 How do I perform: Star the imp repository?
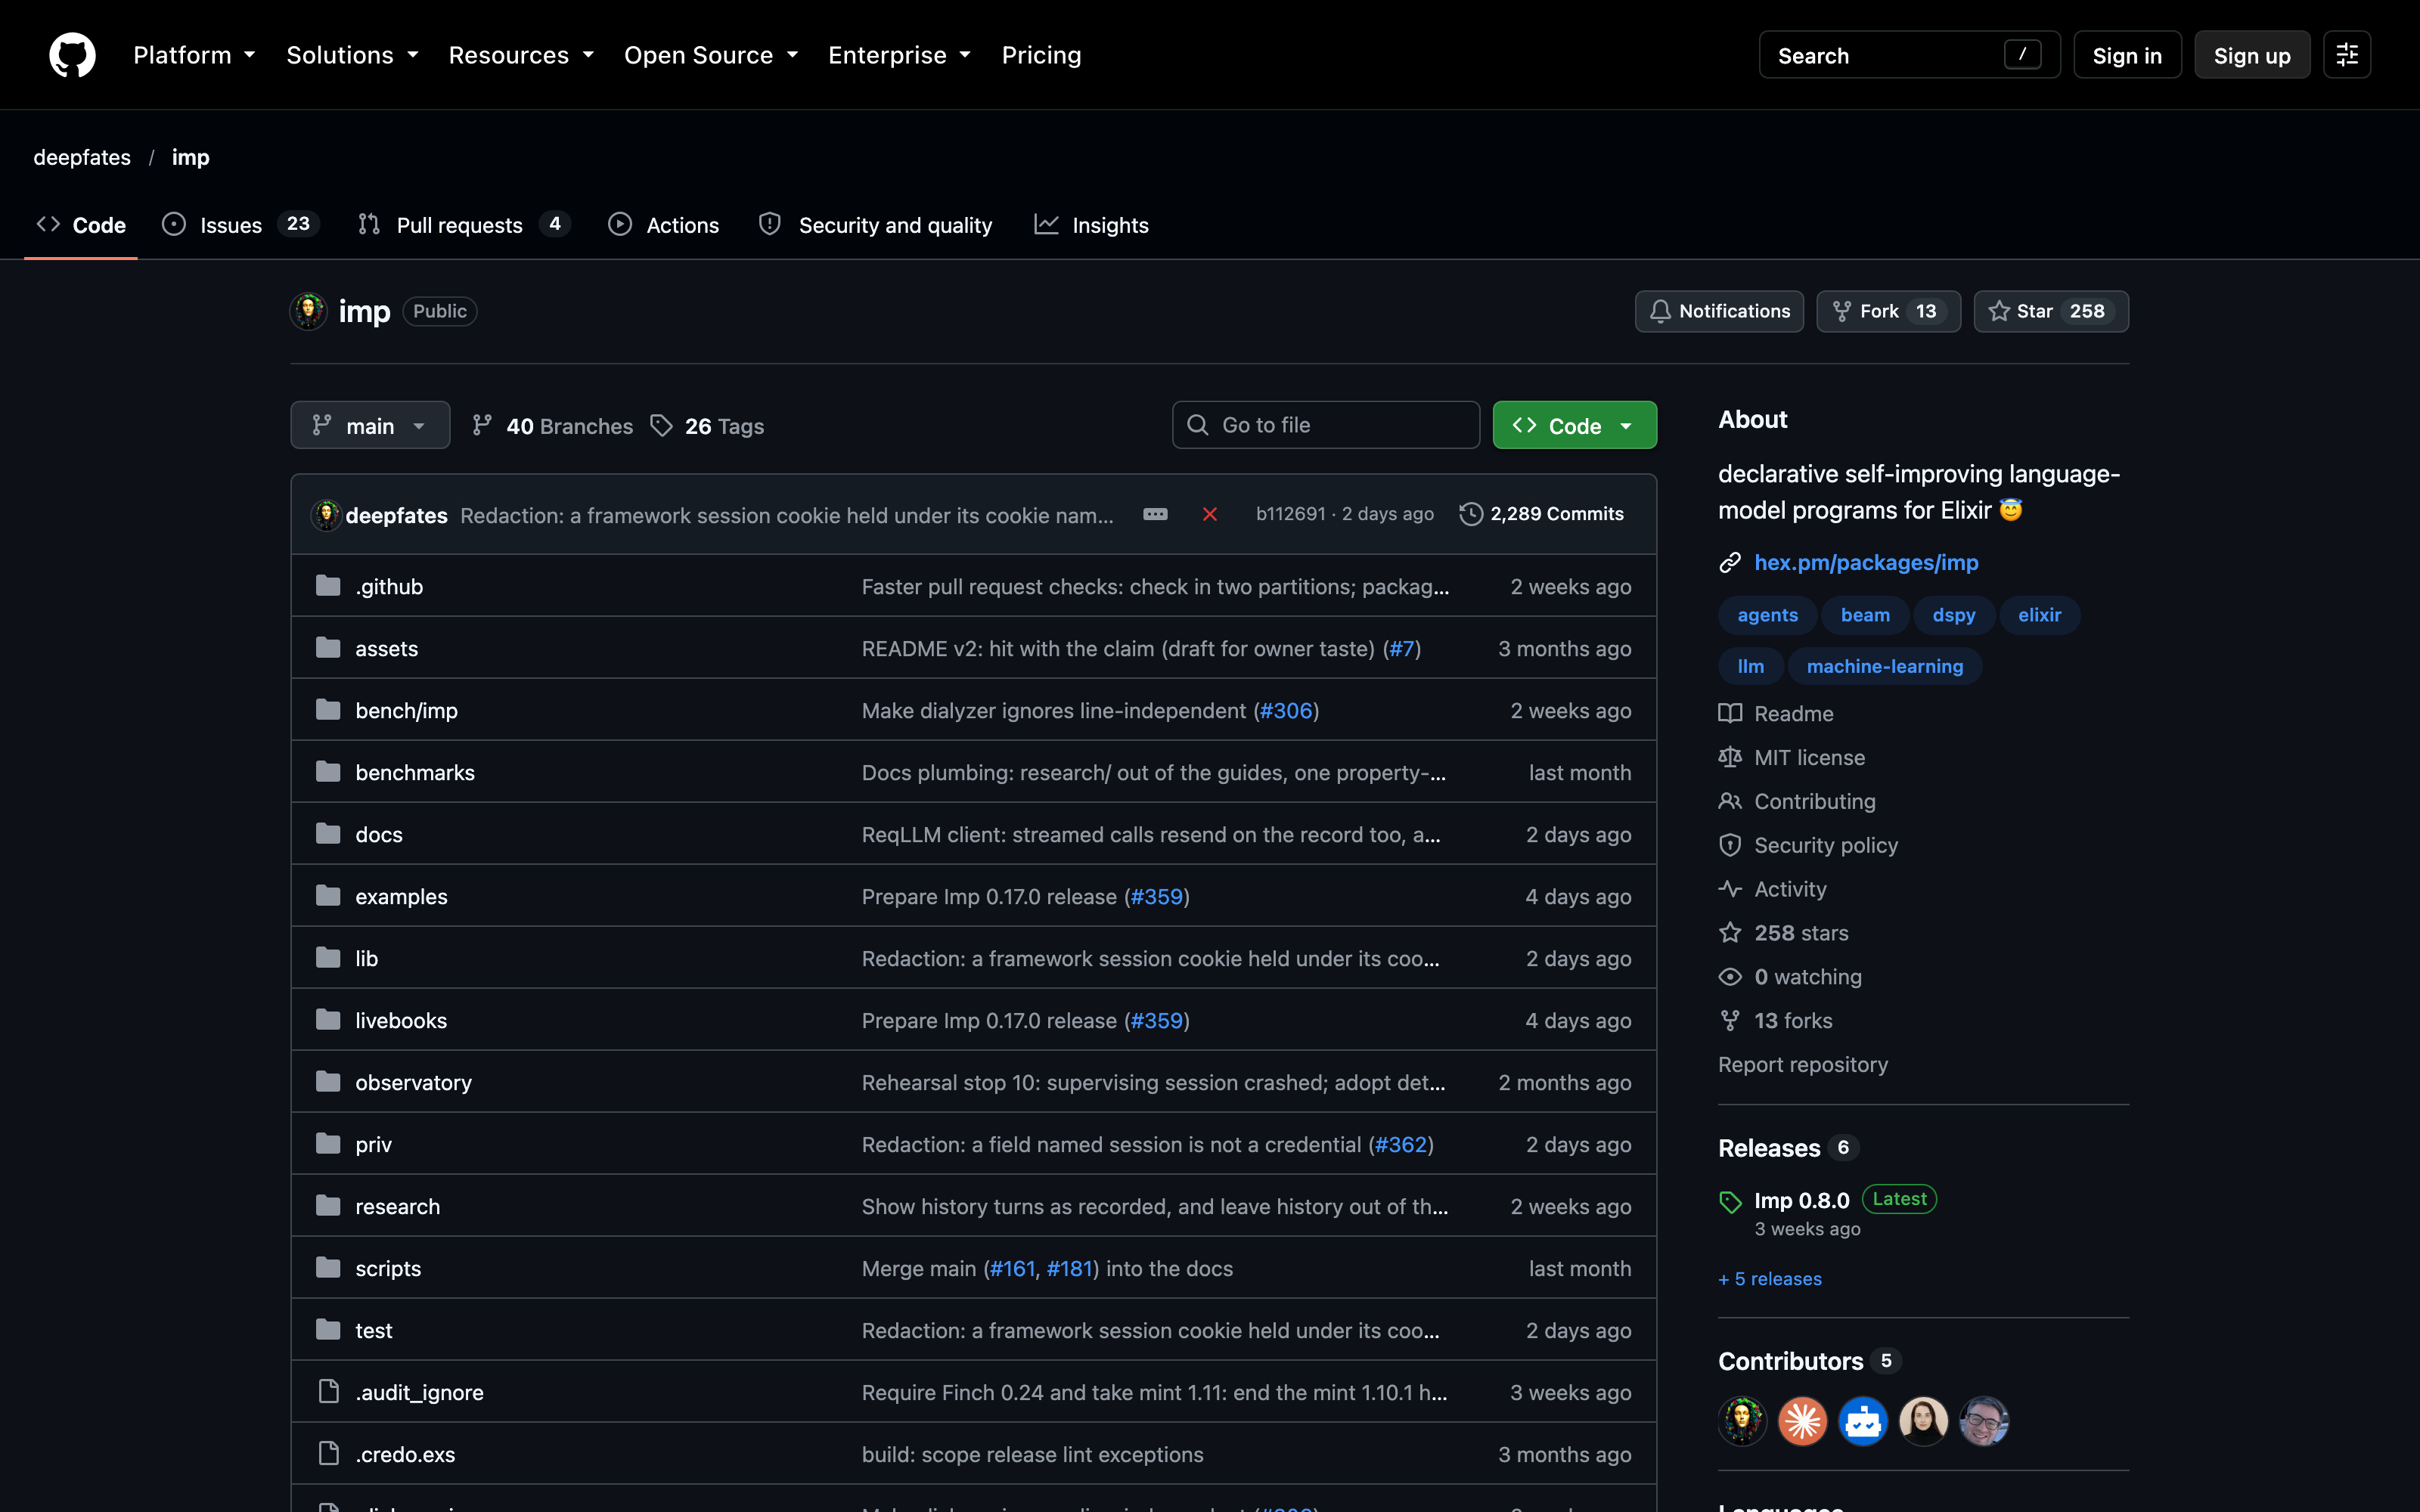coord(2050,311)
